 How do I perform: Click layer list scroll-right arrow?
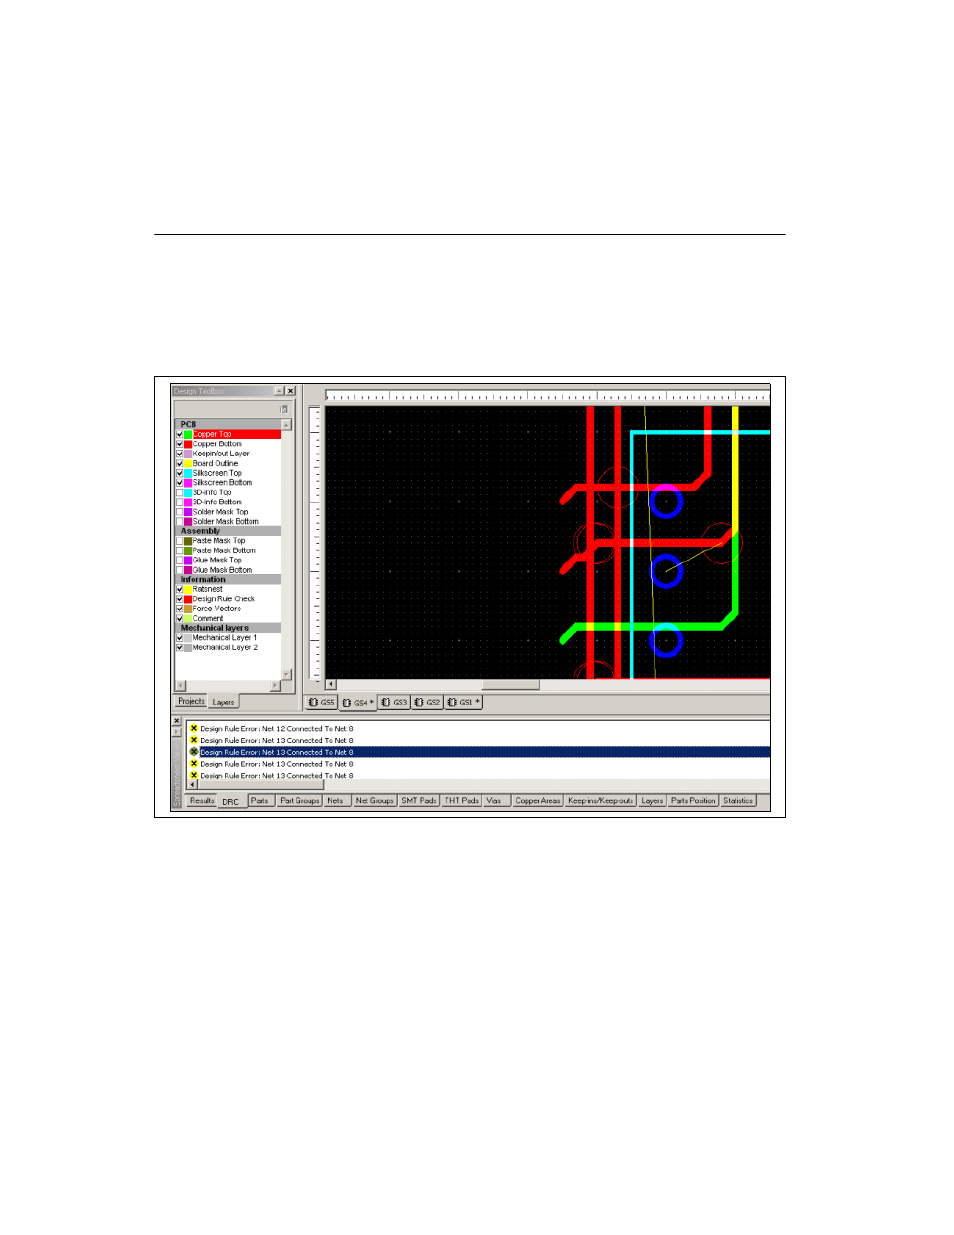(276, 686)
